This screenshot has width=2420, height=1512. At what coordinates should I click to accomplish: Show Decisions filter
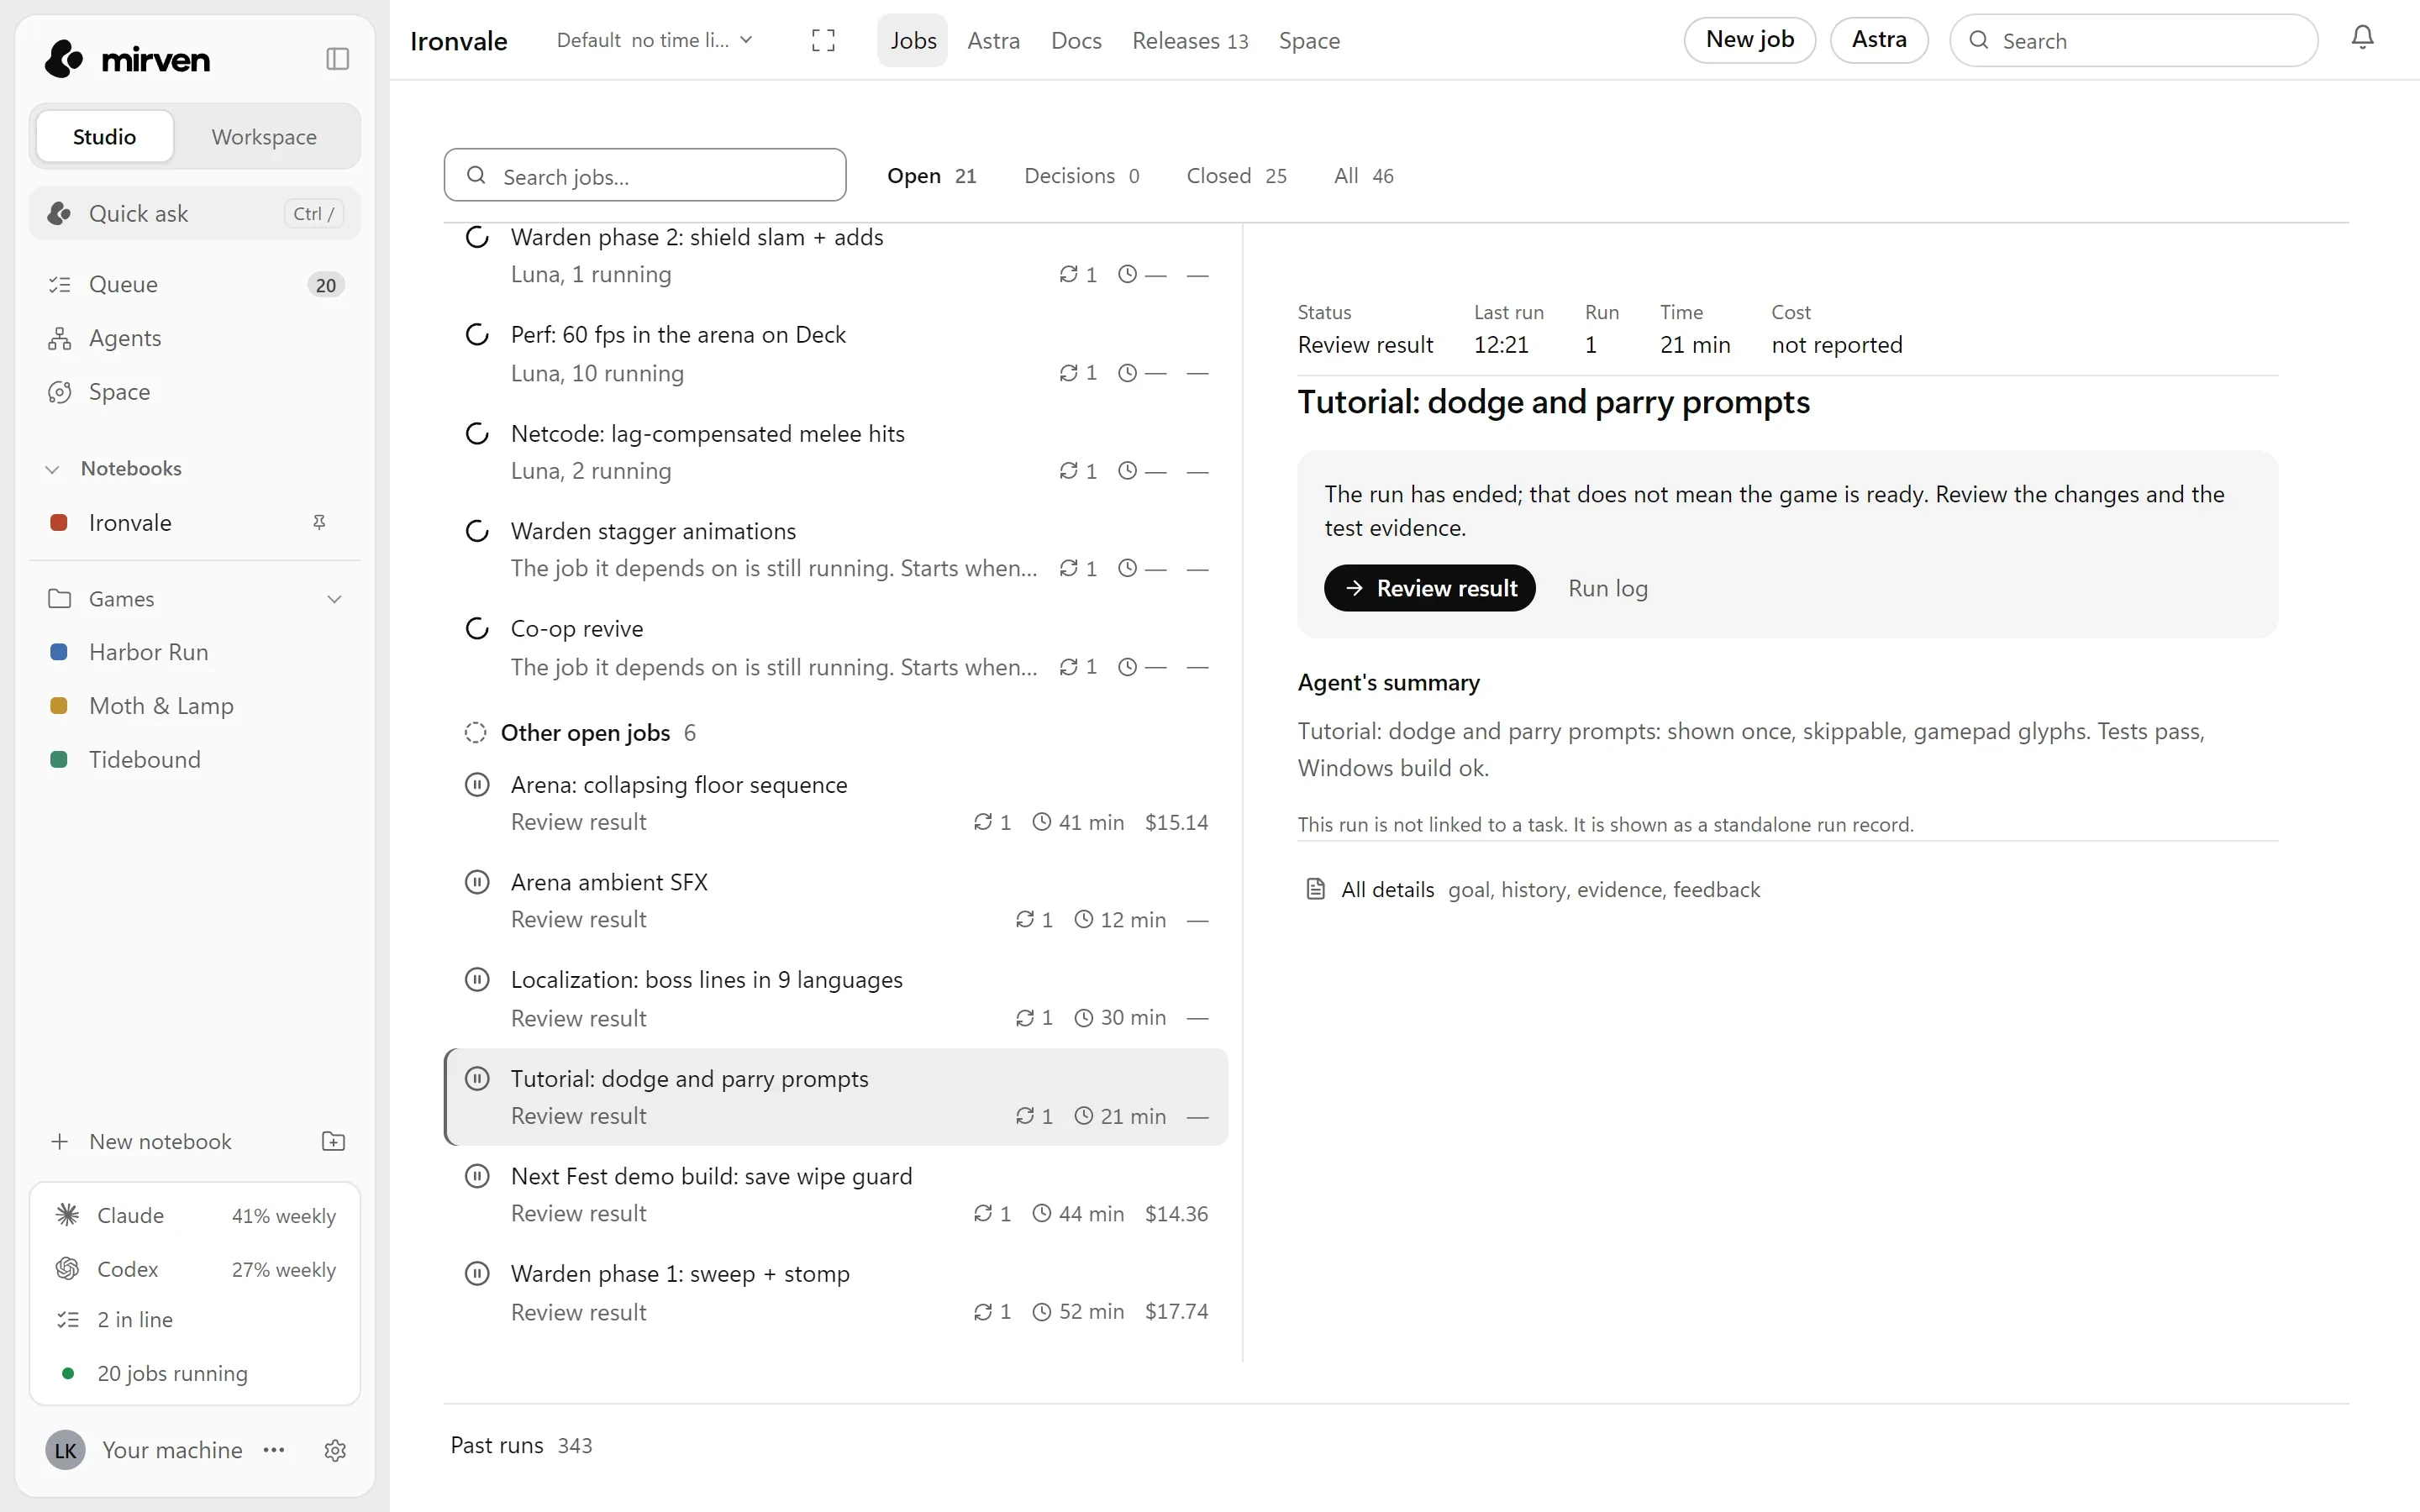pyautogui.click(x=1081, y=176)
